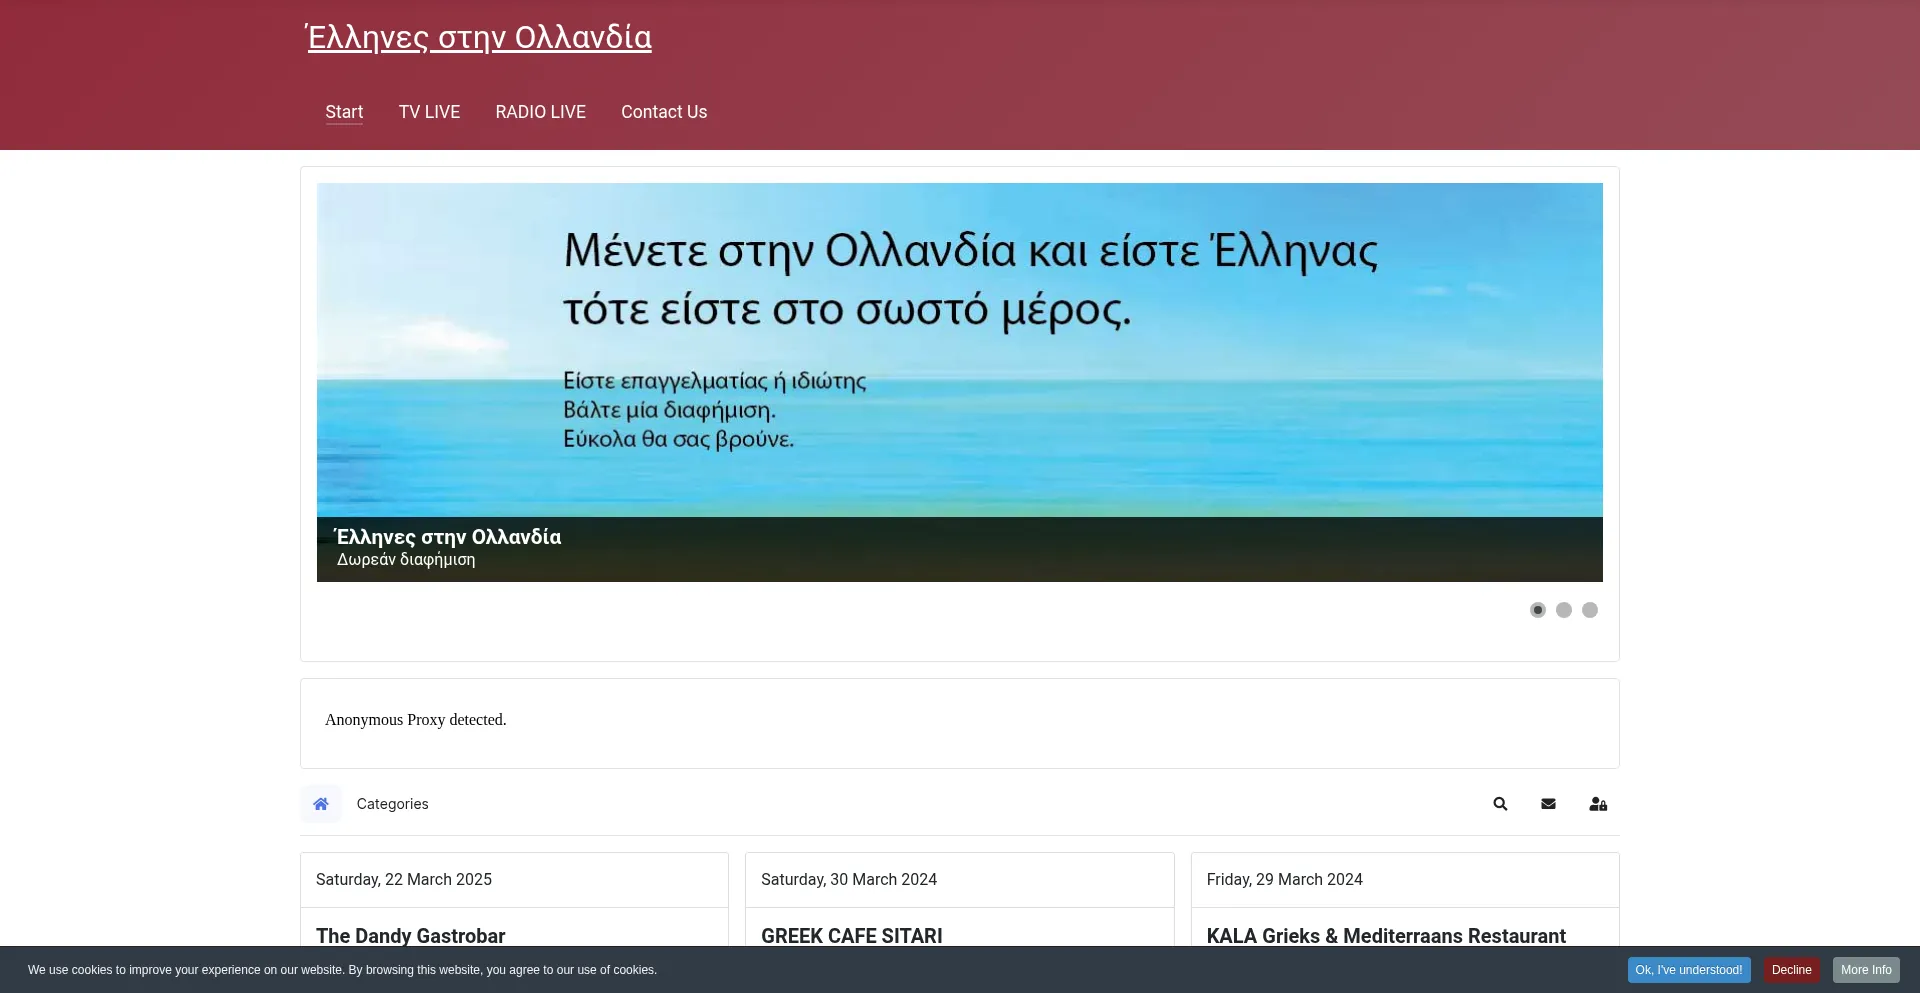Click the Anonymous Proxy detected message
The height and width of the screenshot is (993, 1920).
point(416,720)
